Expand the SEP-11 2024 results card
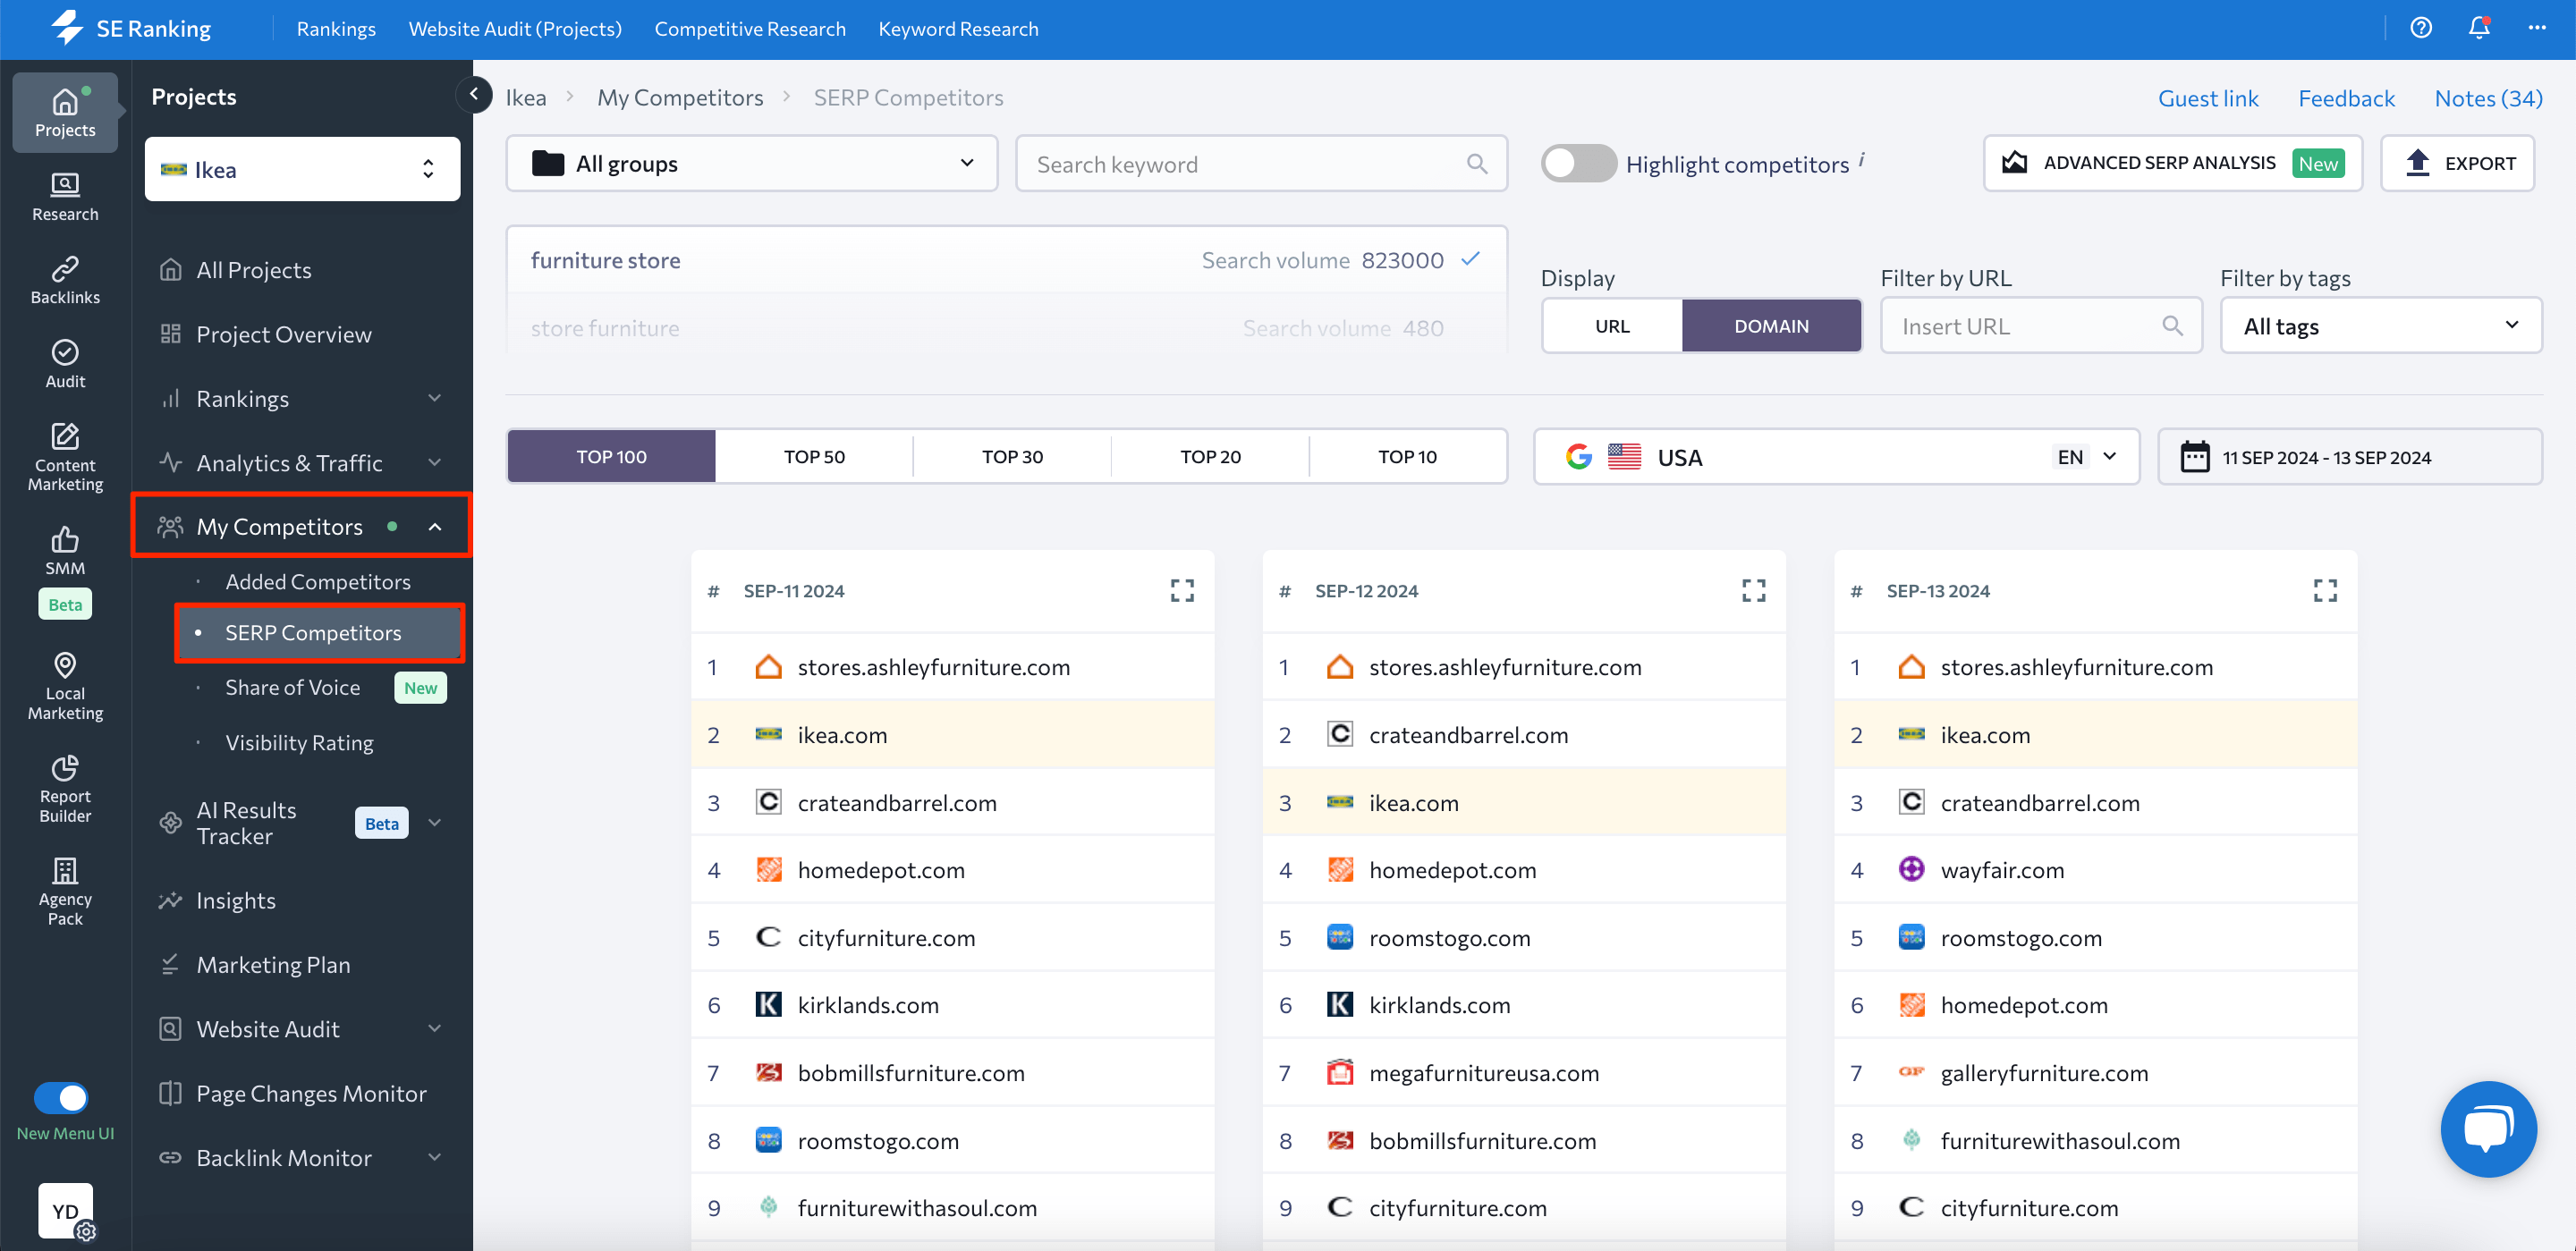The height and width of the screenshot is (1251, 2576). pyautogui.click(x=1182, y=591)
